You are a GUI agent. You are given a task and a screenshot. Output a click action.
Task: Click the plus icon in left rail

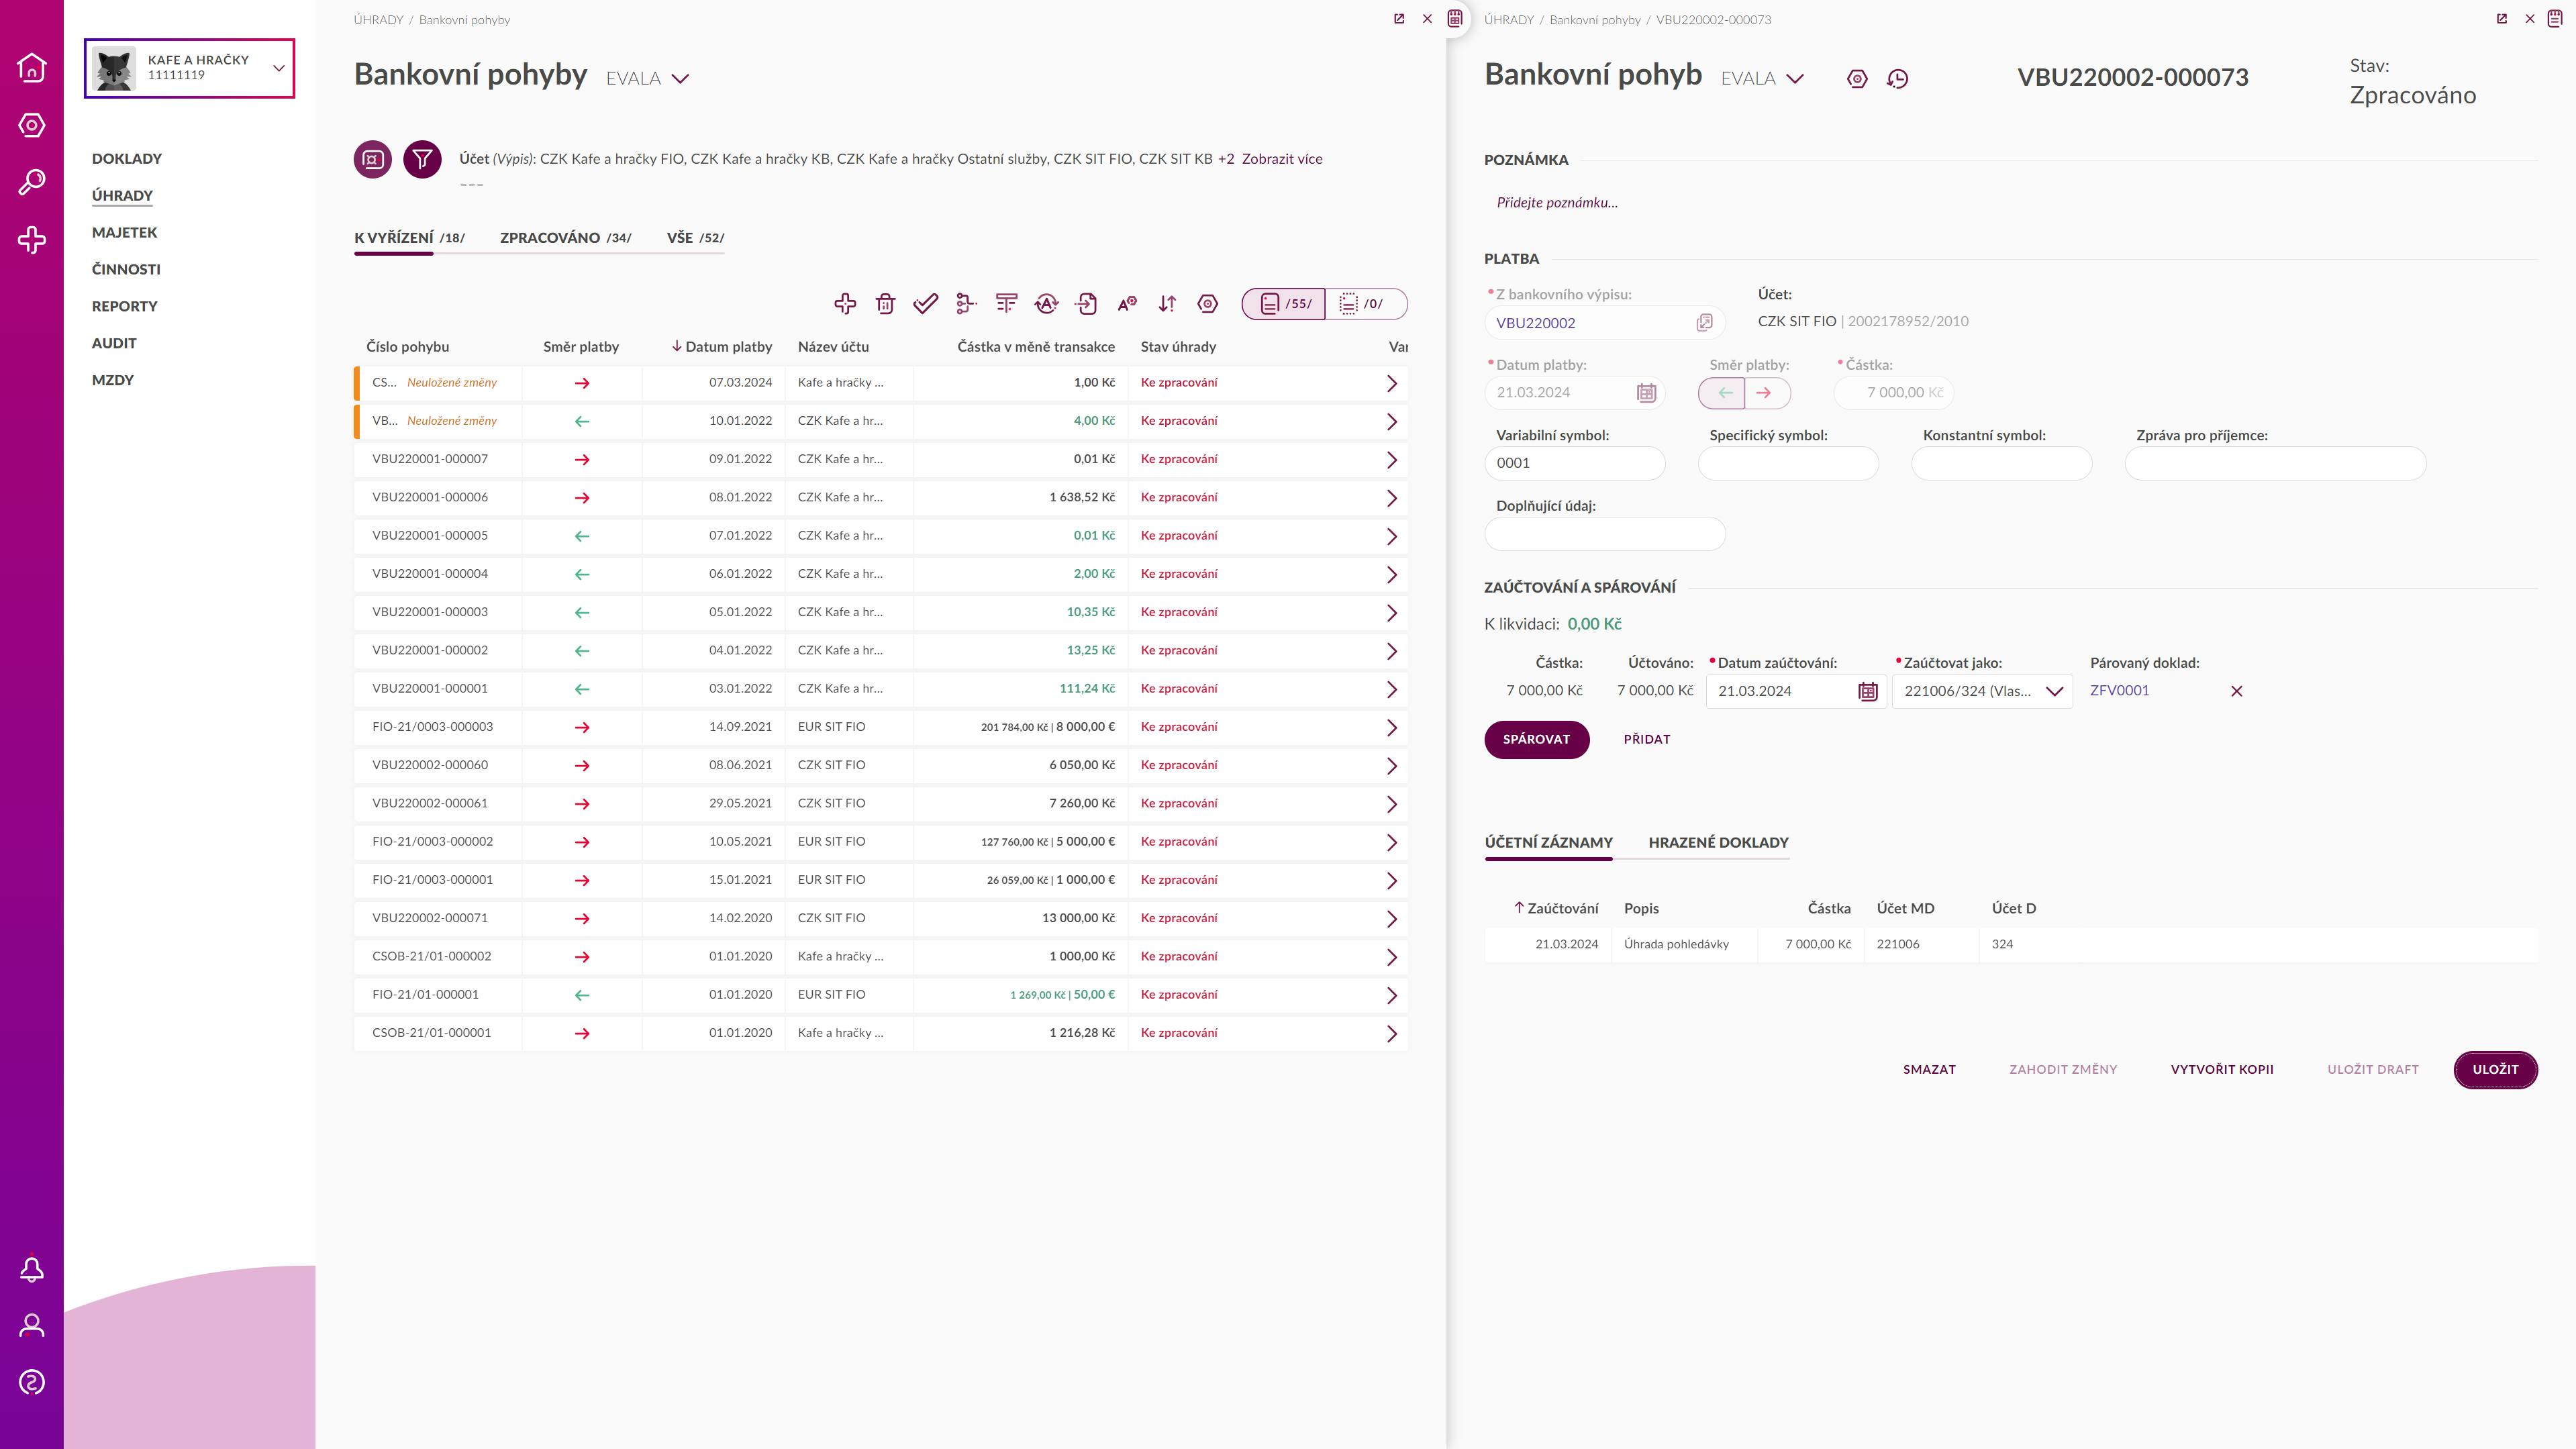click(32, 240)
